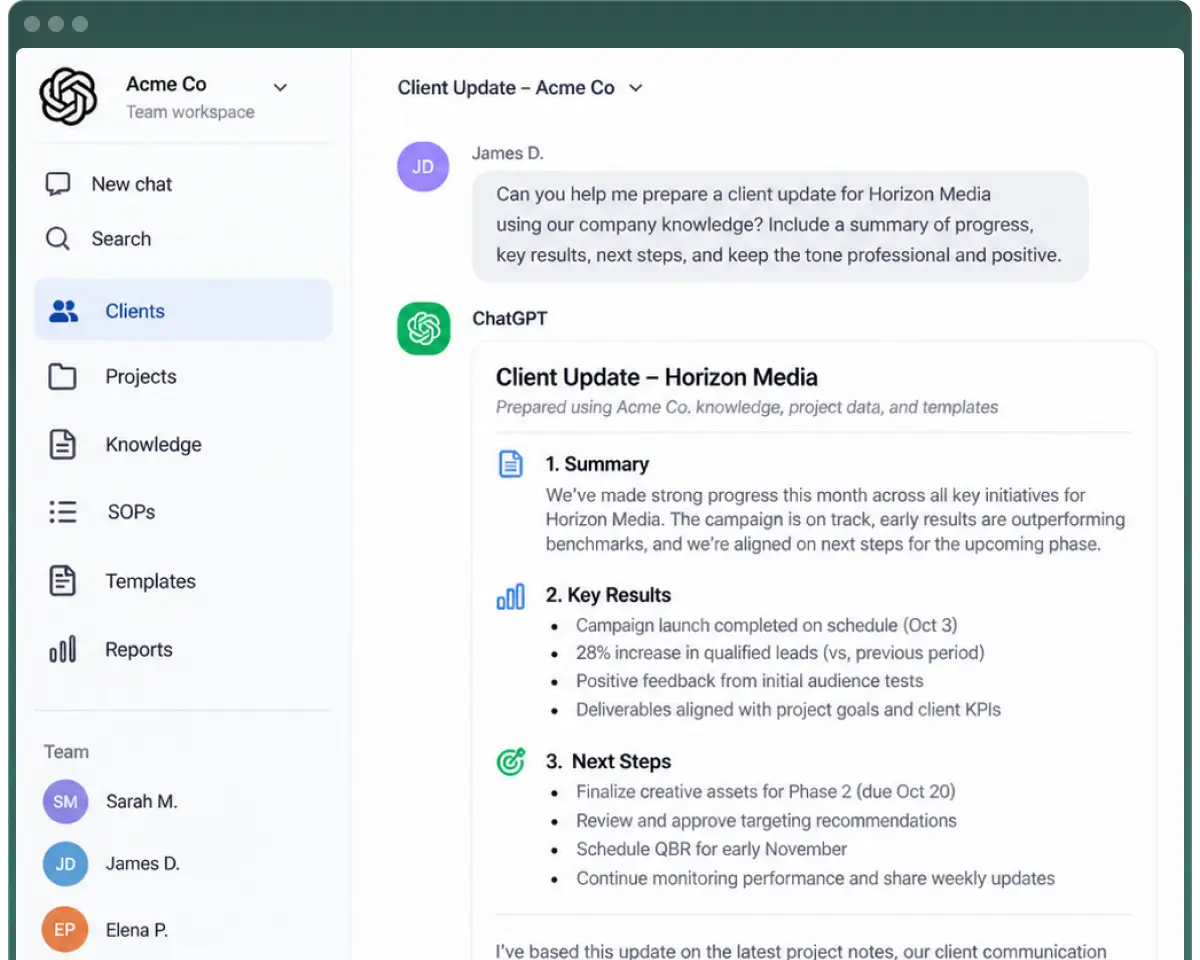Expand the Client Update – Acme Co title dropdown

pos(635,88)
